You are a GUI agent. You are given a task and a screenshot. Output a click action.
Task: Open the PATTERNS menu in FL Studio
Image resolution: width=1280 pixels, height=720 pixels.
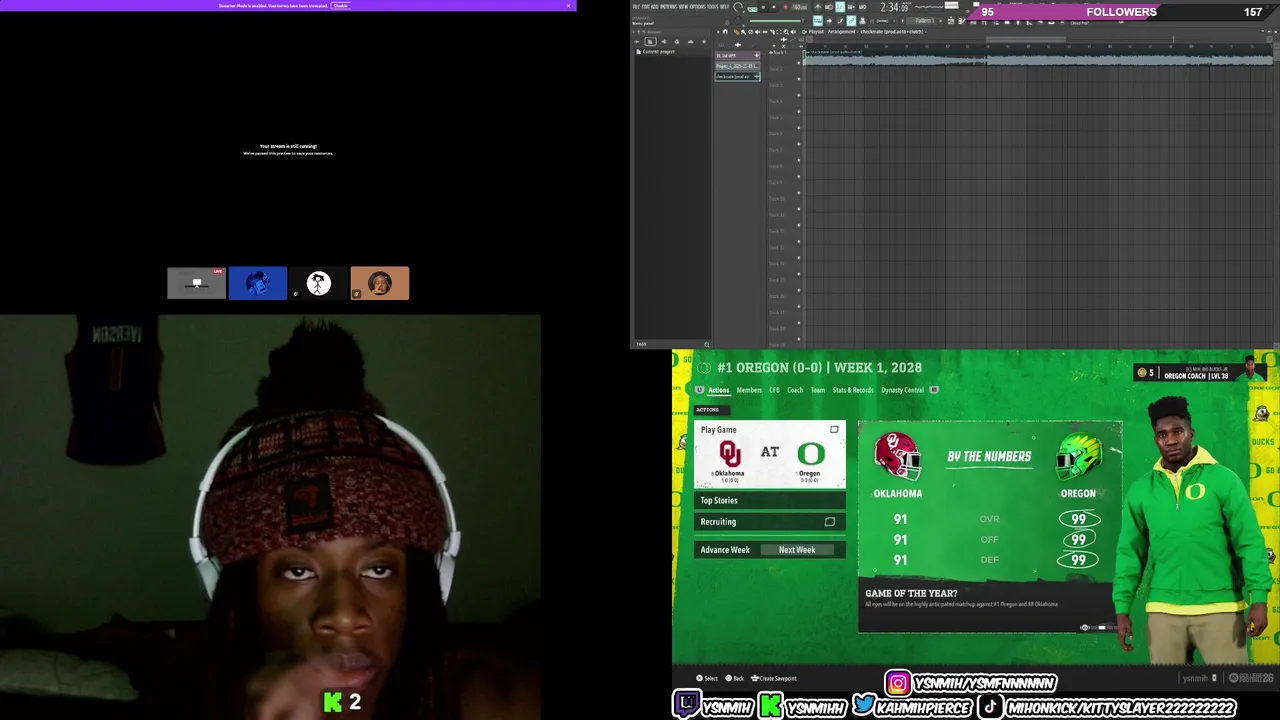669,6
